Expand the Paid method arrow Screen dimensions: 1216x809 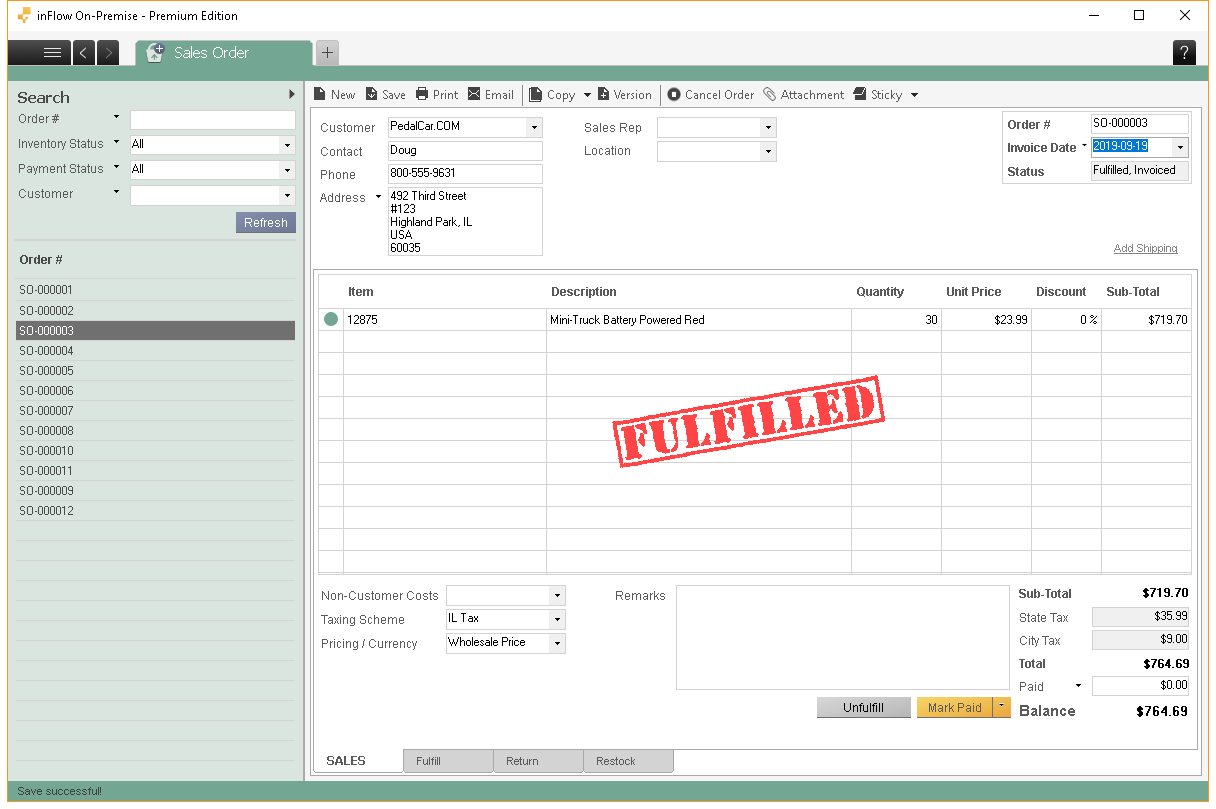[1078, 686]
